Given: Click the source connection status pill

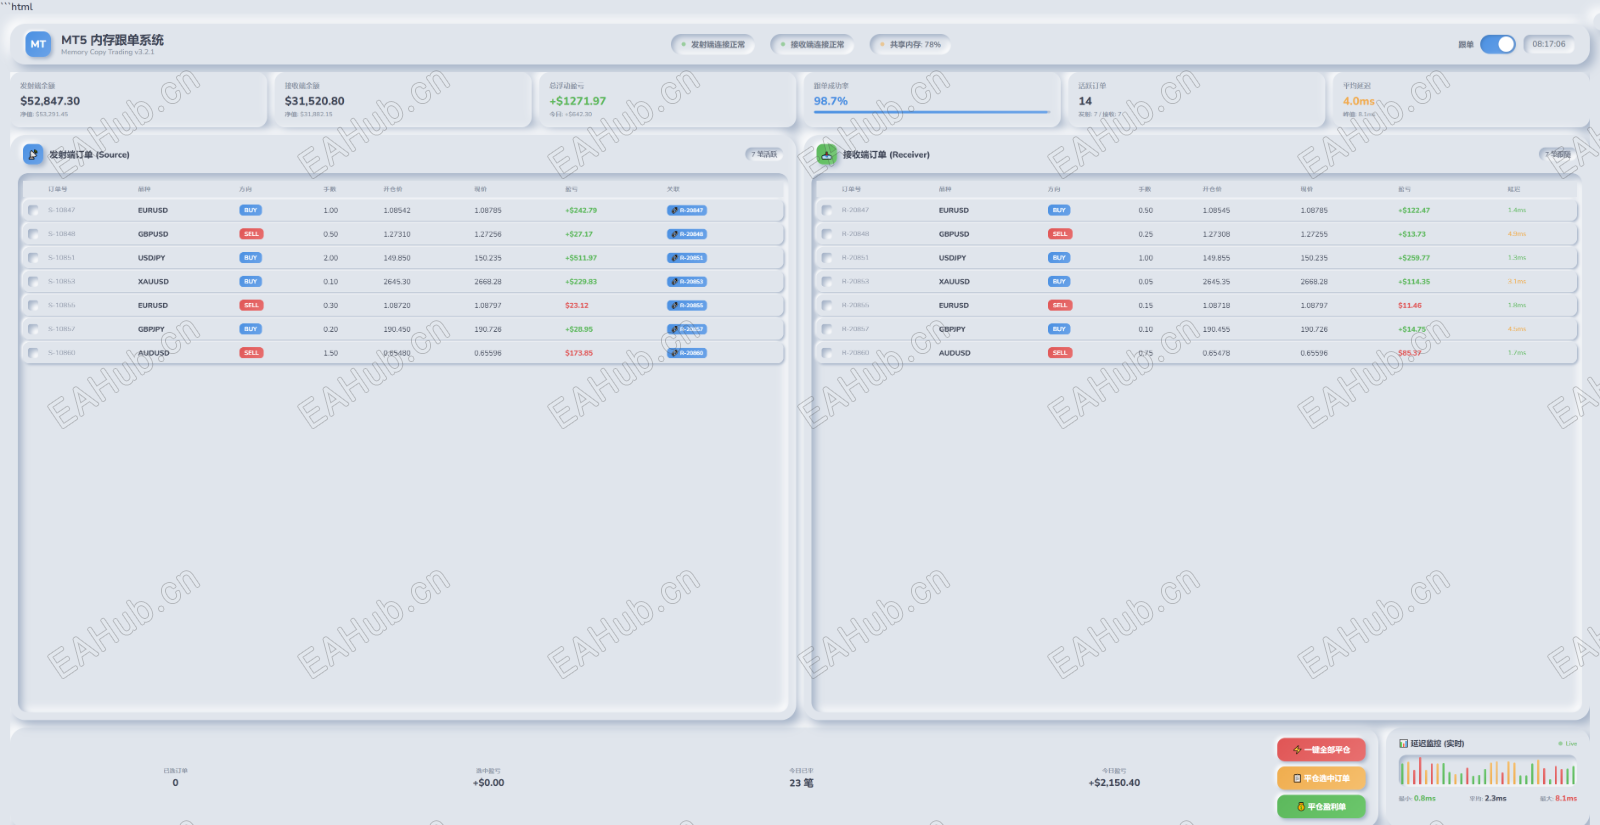Looking at the screenshot, I should (712, 44).
